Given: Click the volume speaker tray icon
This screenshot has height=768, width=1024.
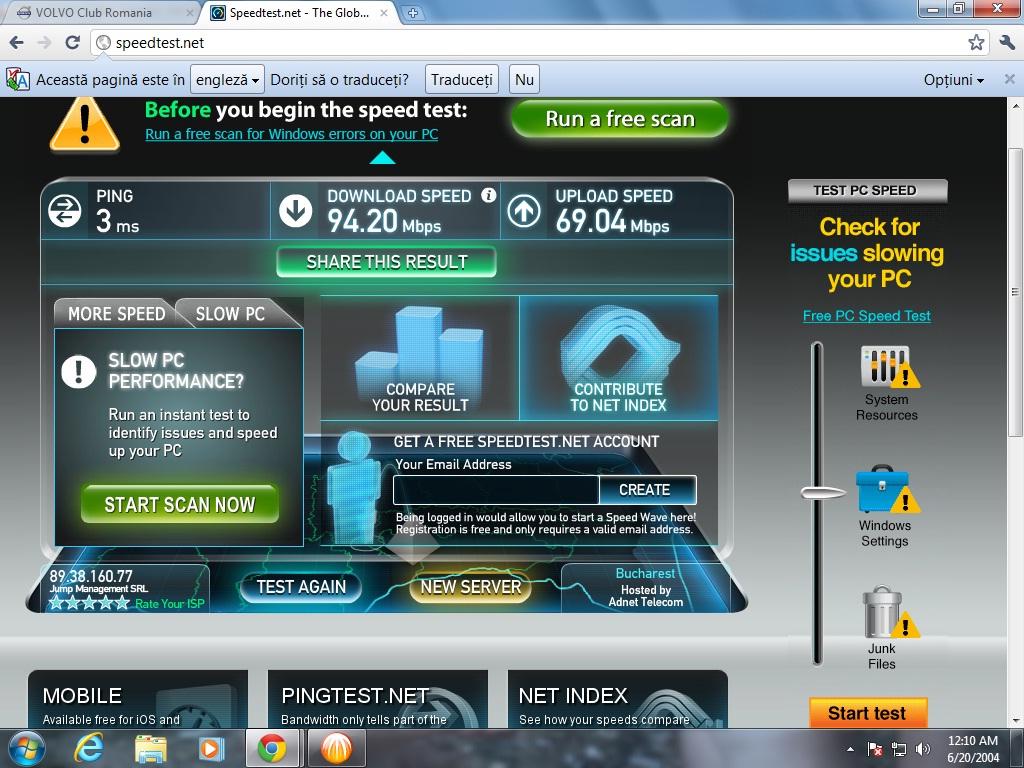Looking at the screenshot, I should pyautogui.click(x=923, y=749).
